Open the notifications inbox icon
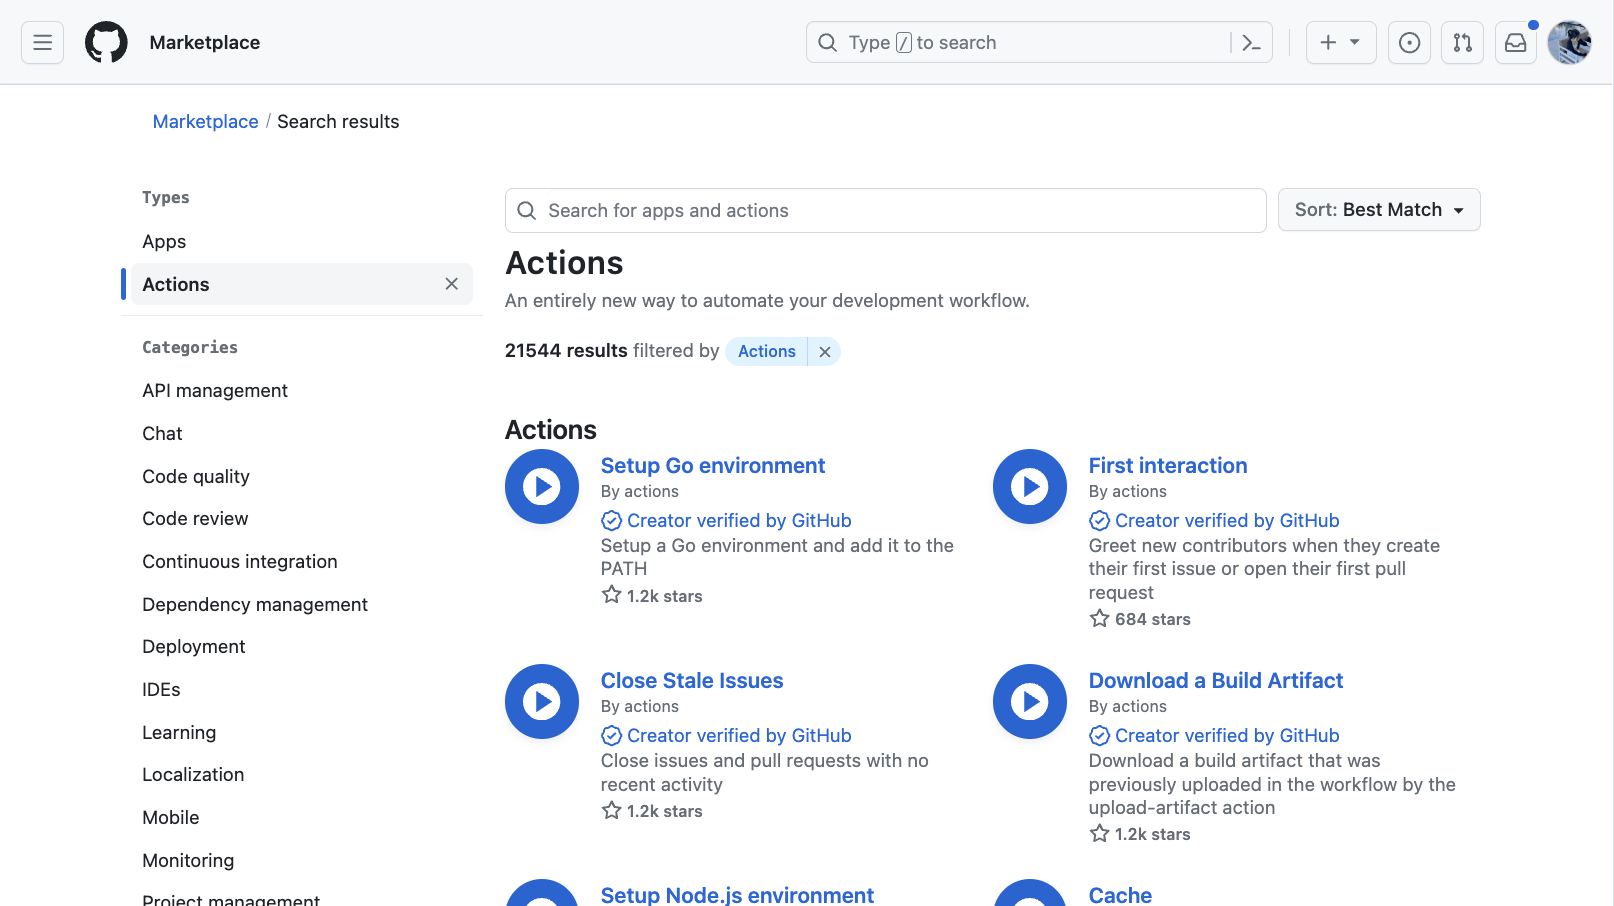This screenshot has width=1614, height=906. (1515, 42)
